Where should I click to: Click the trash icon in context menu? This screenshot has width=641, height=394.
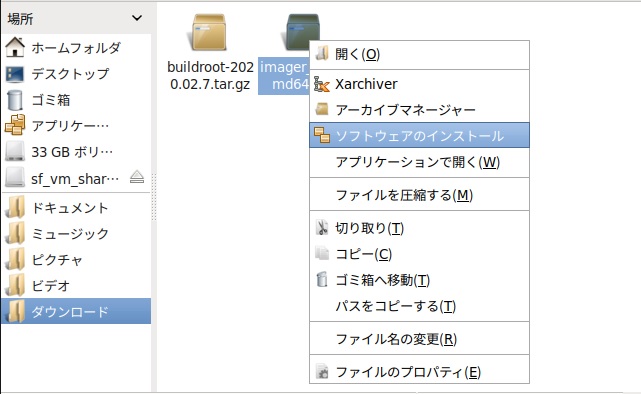click(x=322, y=279)
